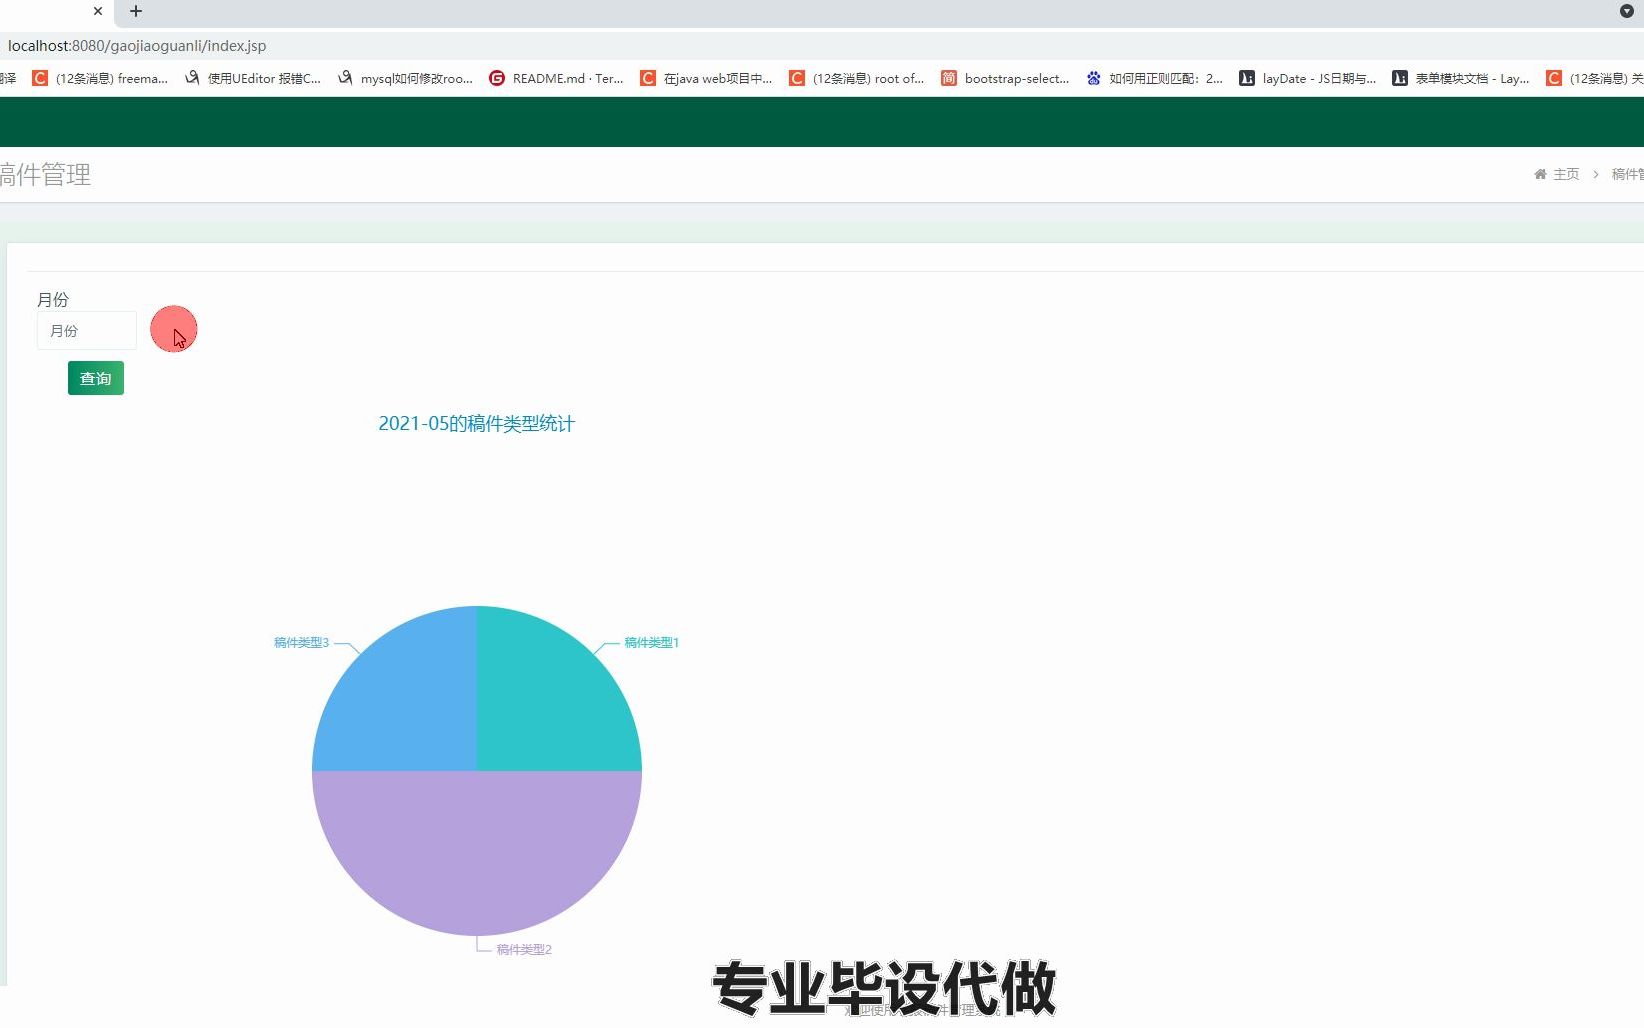Open the layDate bookmark
This screenshot has height=1028, width=1644.
pos(1308,78)
